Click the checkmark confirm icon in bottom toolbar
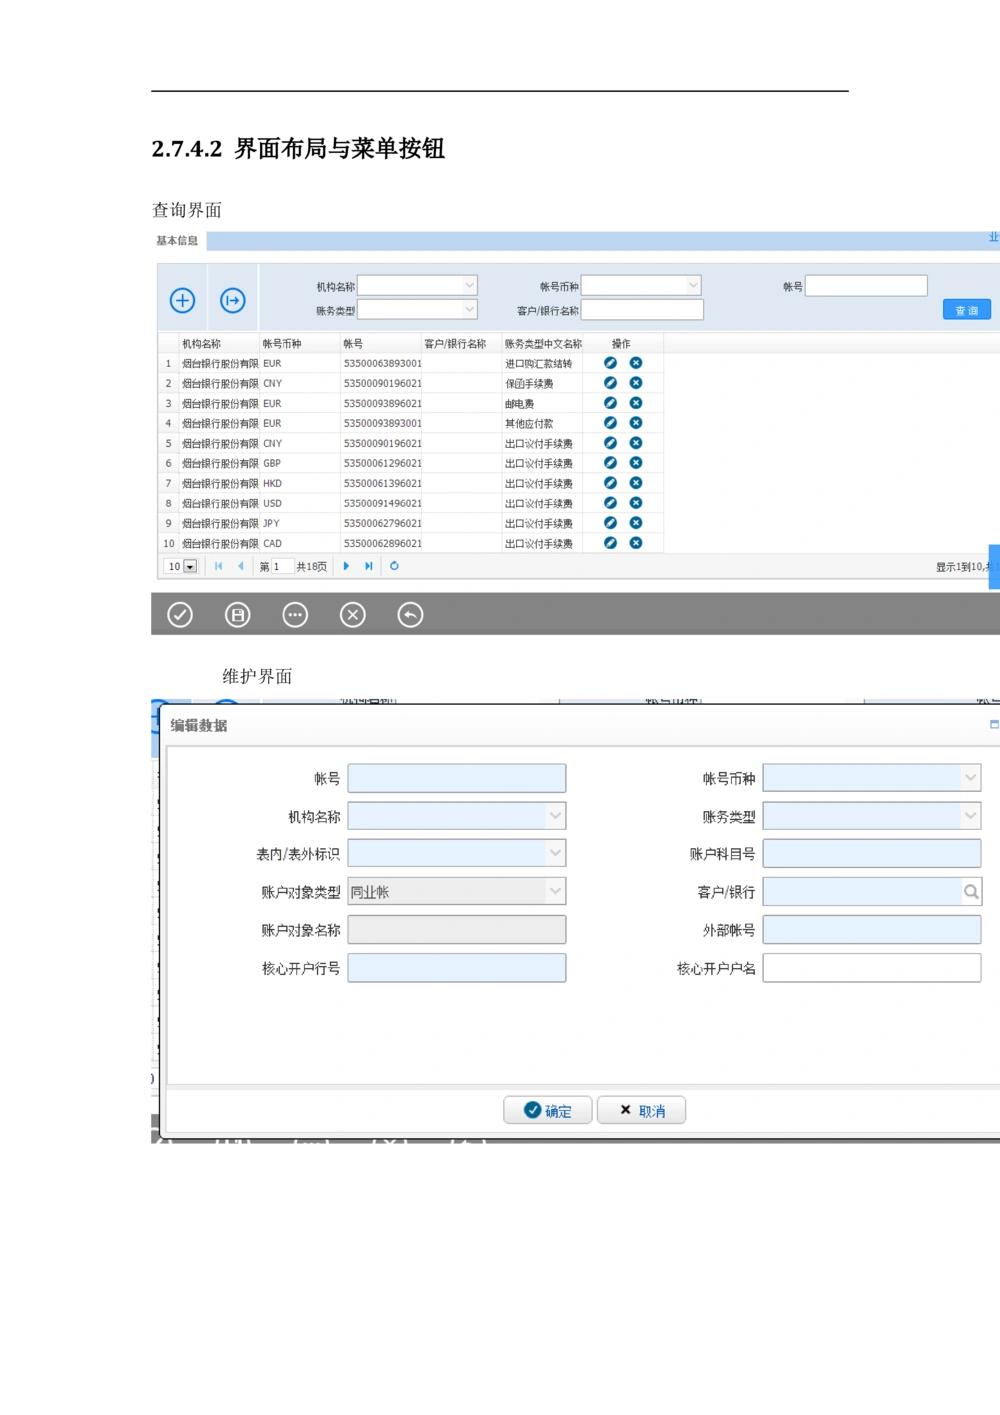 pos(180,615)
